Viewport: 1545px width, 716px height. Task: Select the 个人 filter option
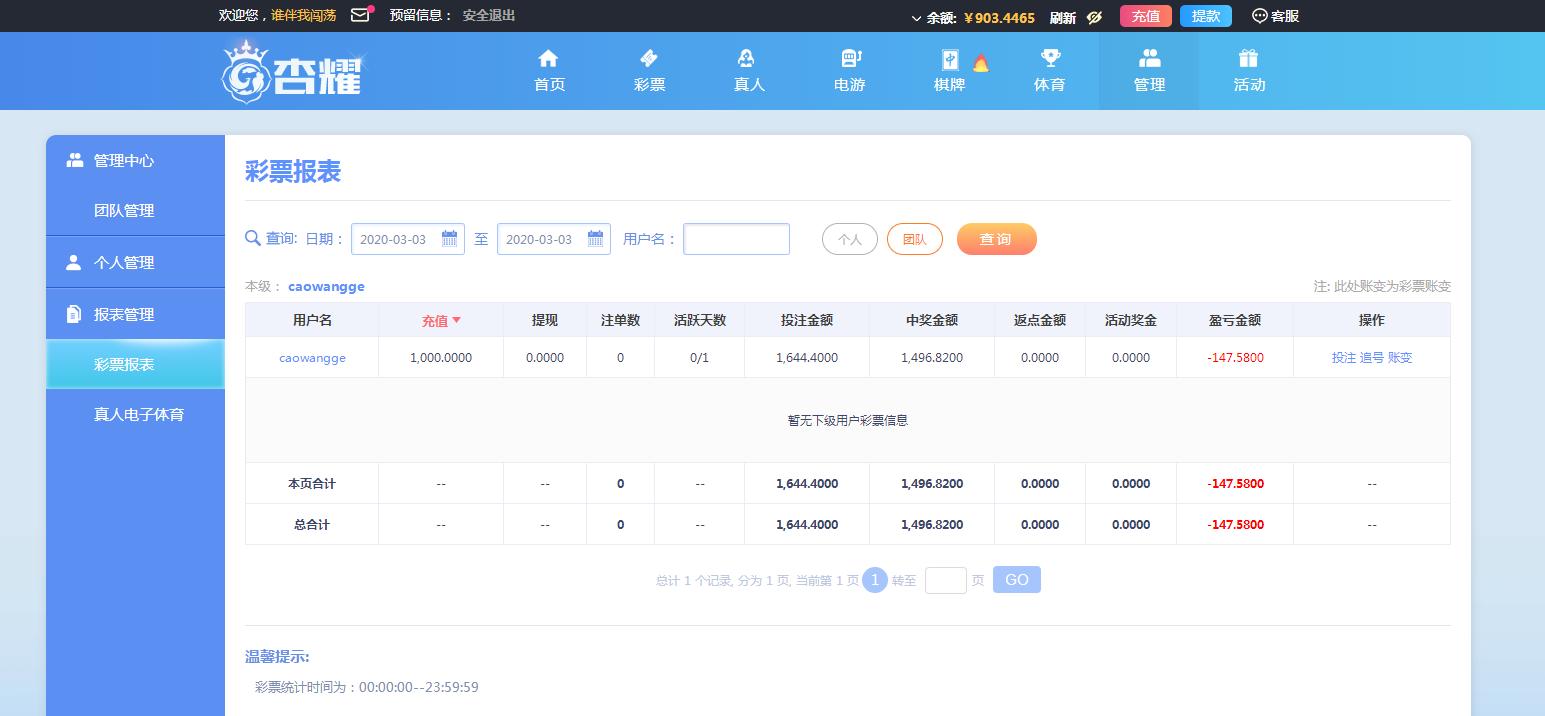click(849, 239)
